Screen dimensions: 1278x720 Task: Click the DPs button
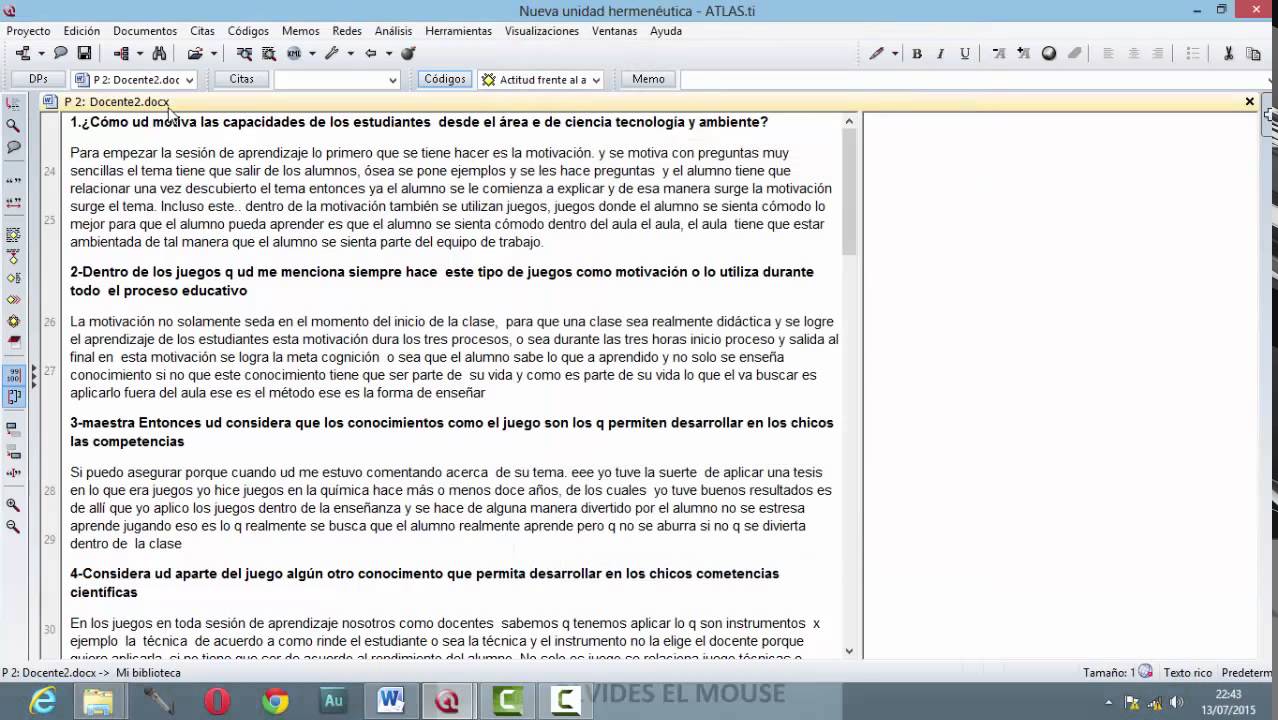pyautogui.click(x=38, y=79)
